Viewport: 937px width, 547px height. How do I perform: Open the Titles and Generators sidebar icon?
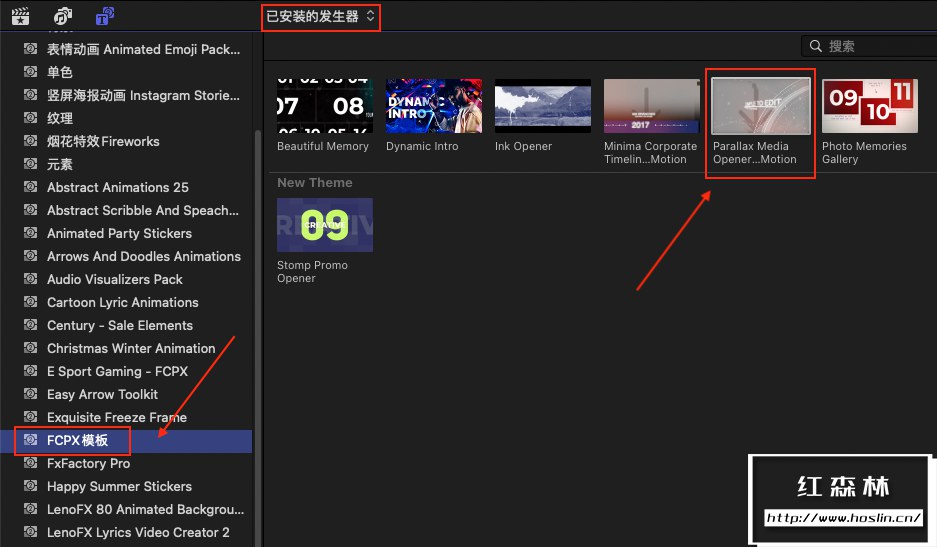105,16
